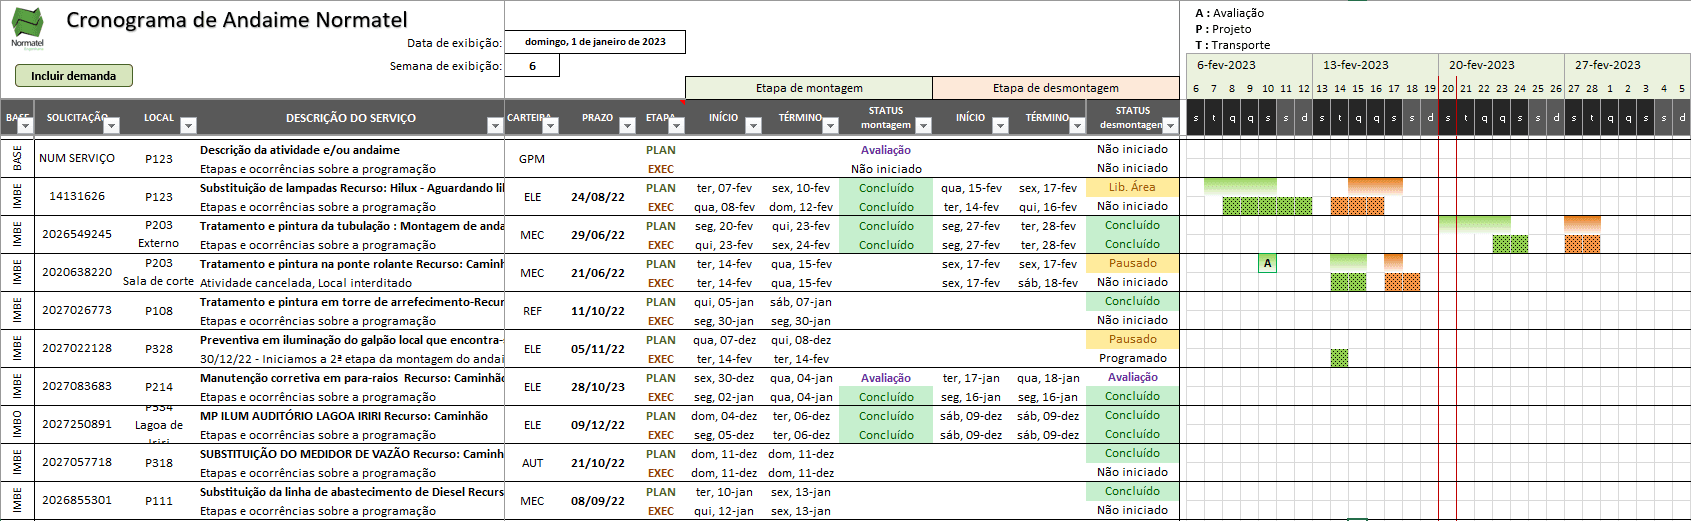Open the montagem TÉRMINO filter dropdown
Viewport: 1691px width, 521px height.
click(829, 125)
